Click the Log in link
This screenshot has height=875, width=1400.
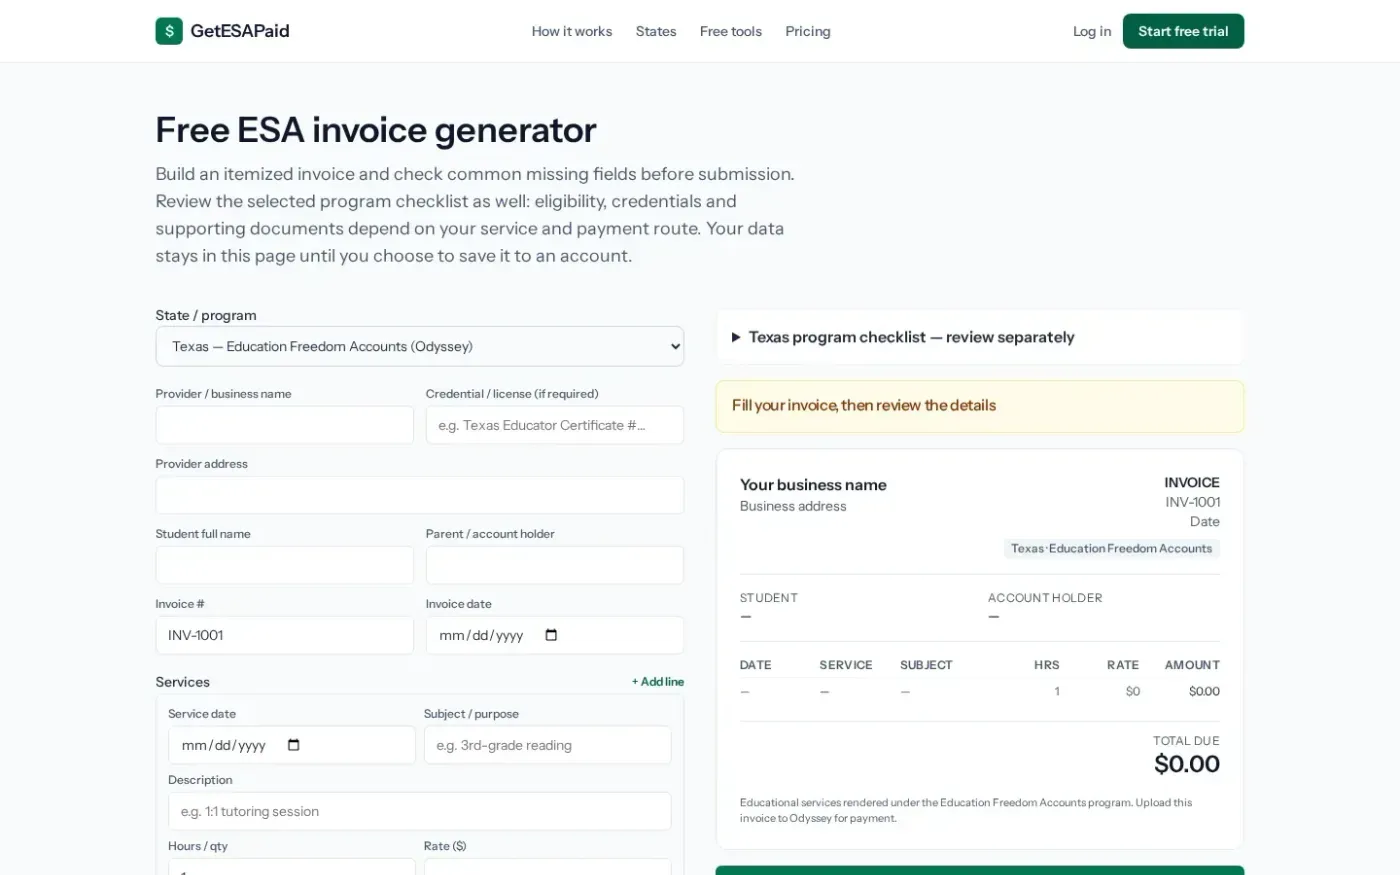[x=1092, y=31]
